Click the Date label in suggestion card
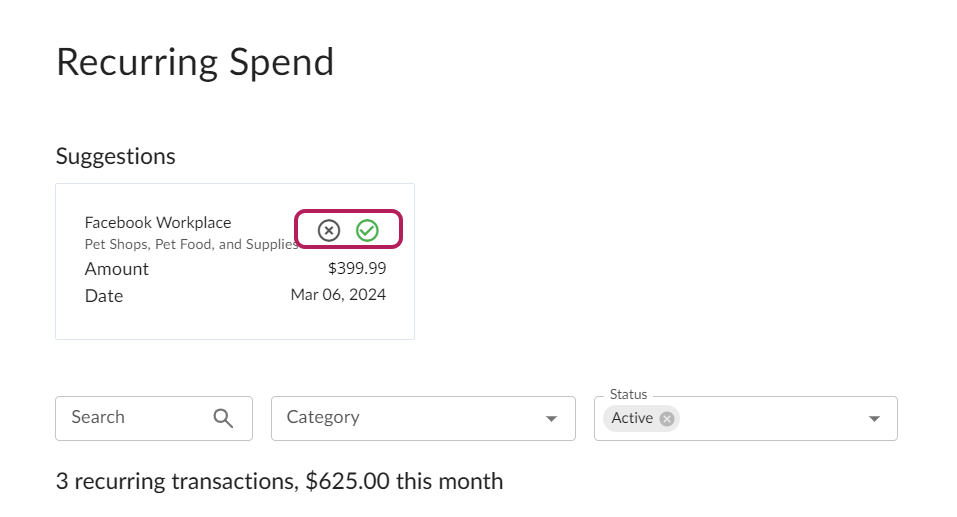 coord(104,296)
